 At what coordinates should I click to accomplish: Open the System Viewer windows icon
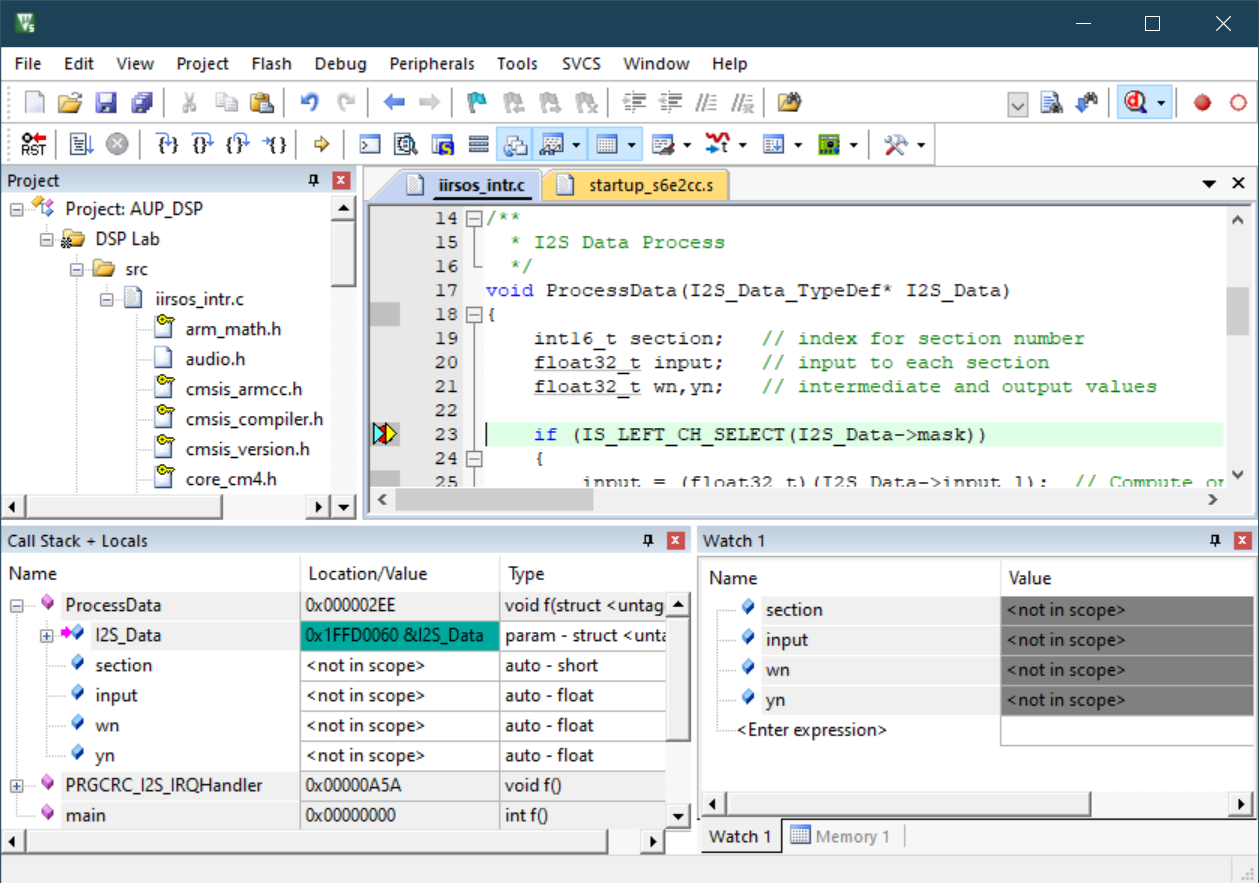click(829, 145)
